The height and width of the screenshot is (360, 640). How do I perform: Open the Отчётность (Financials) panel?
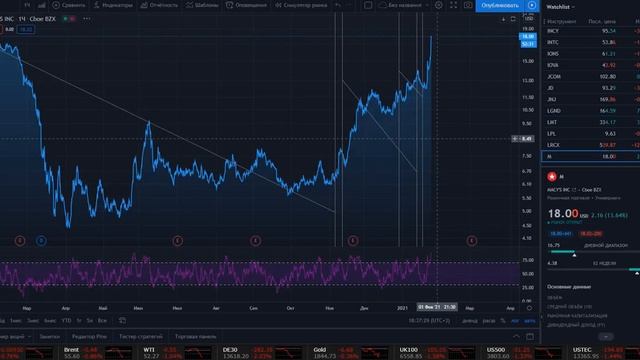[159, 5]
